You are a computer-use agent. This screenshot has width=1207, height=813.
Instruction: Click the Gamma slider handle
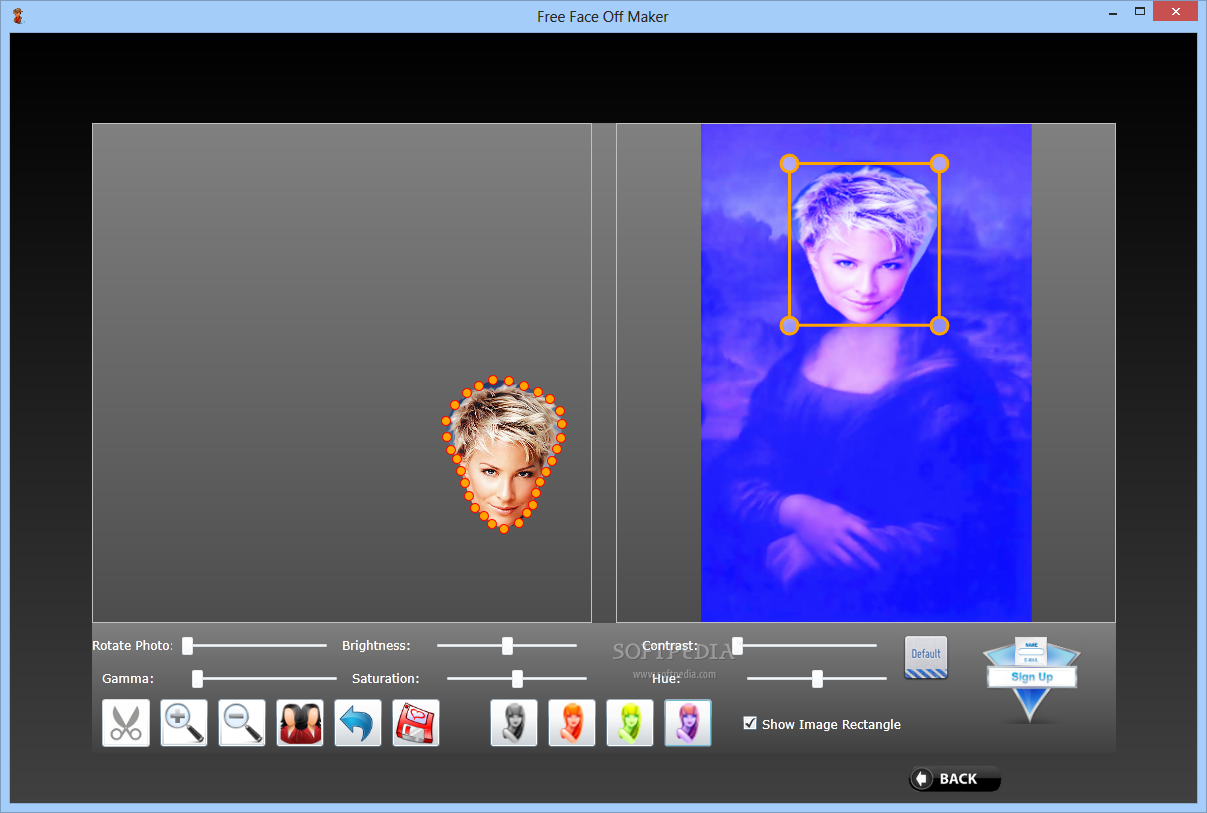coord(197,679)
